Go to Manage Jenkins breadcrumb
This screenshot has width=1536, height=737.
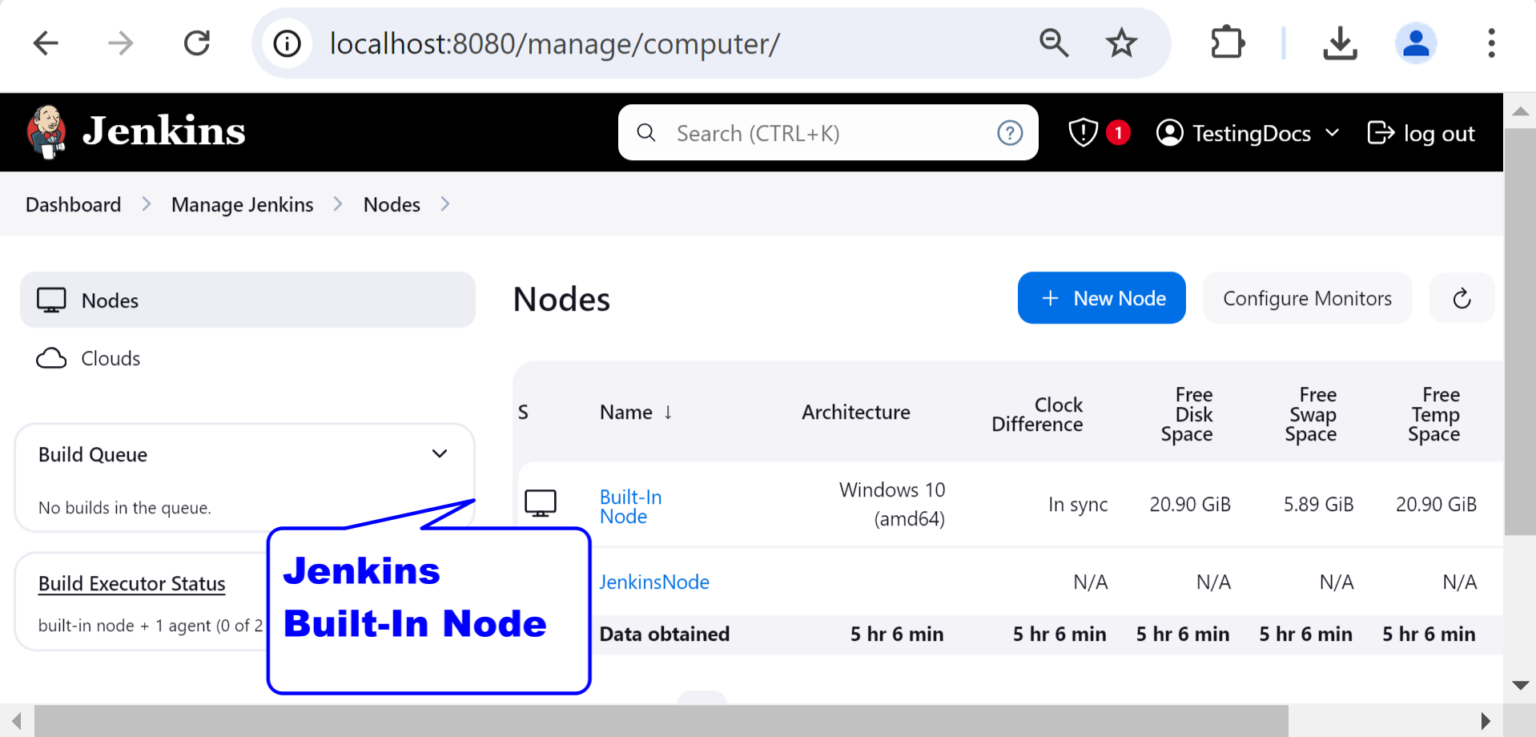point(242,204)
